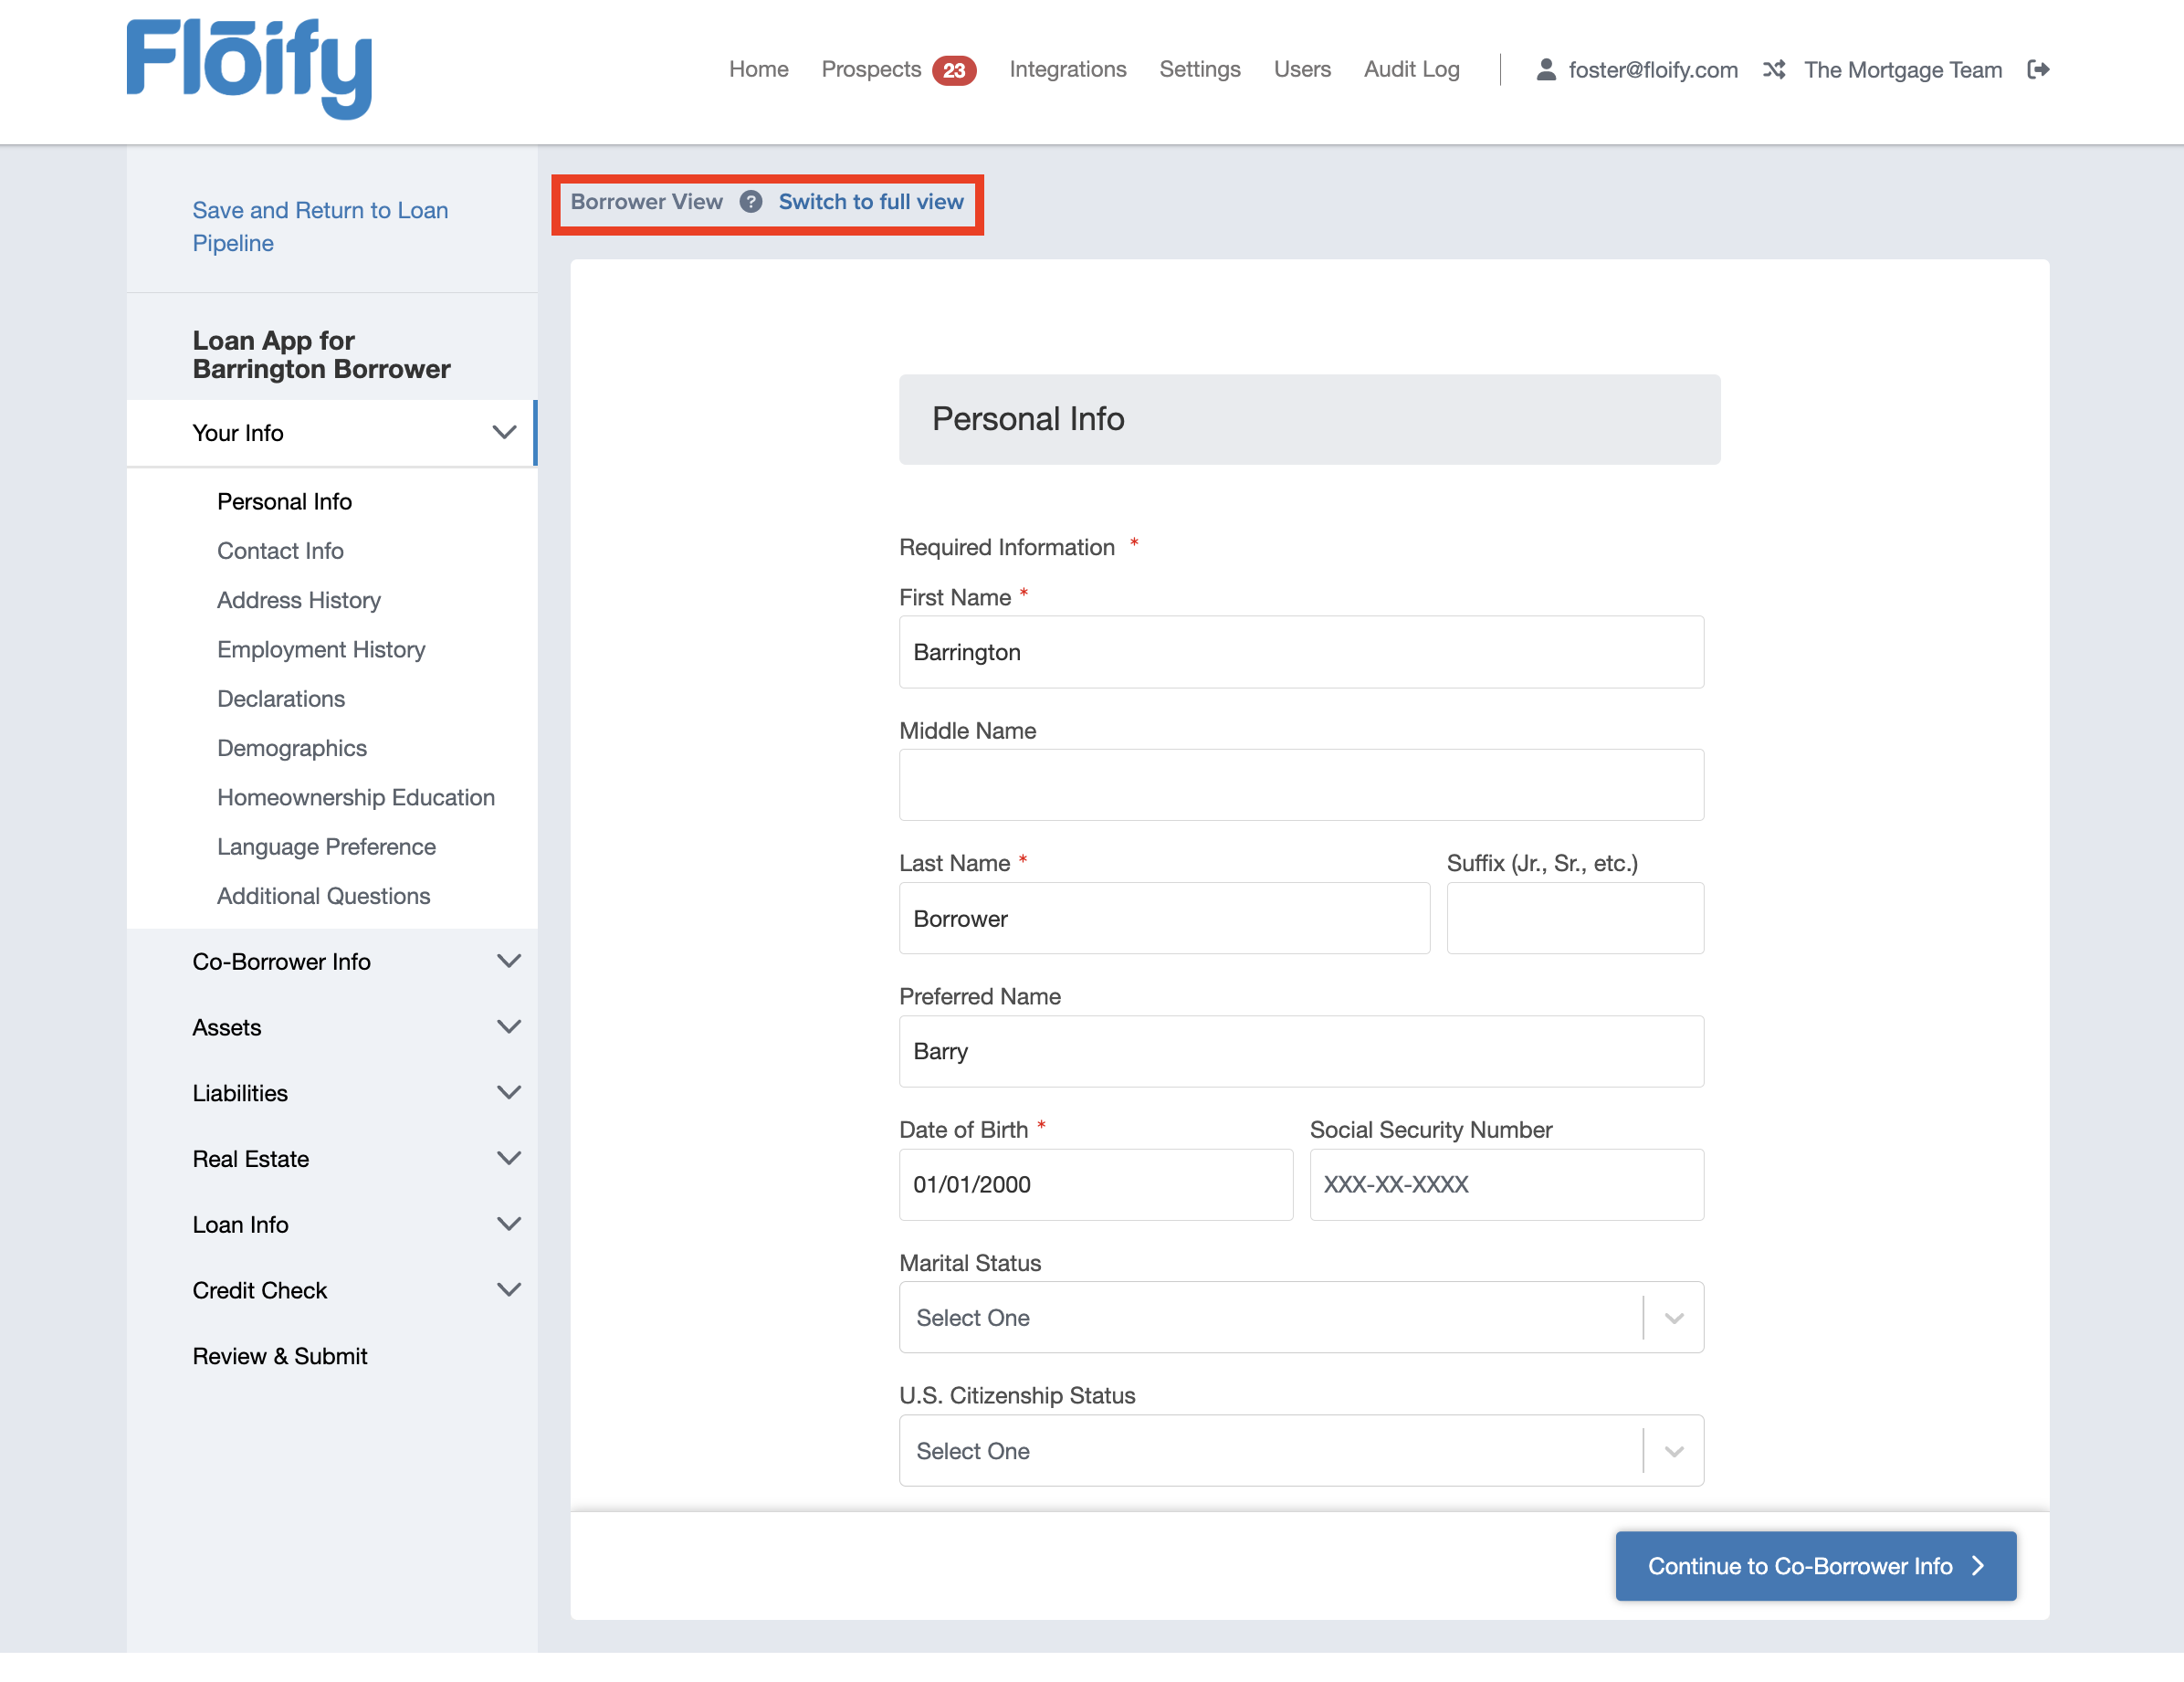Go to the Audit Log page
The height and width of the screenshot is (1682, 2184).
(x=1411, y=69)
